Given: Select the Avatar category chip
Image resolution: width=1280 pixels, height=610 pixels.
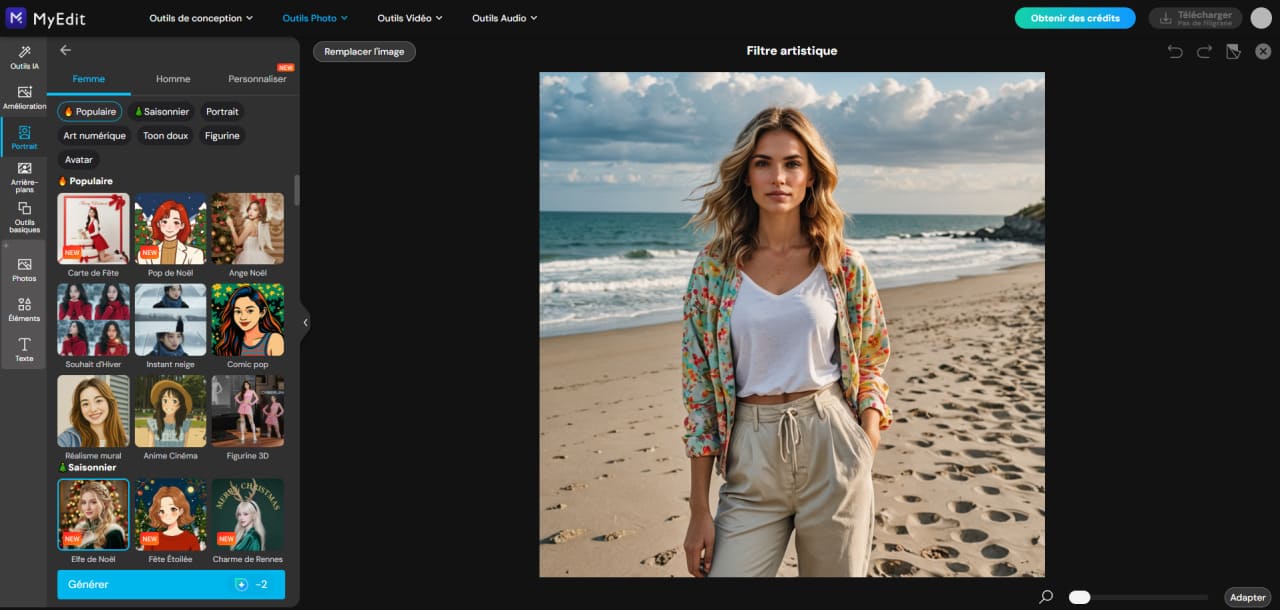Looking at the screenshot, I should coord(79,160).
